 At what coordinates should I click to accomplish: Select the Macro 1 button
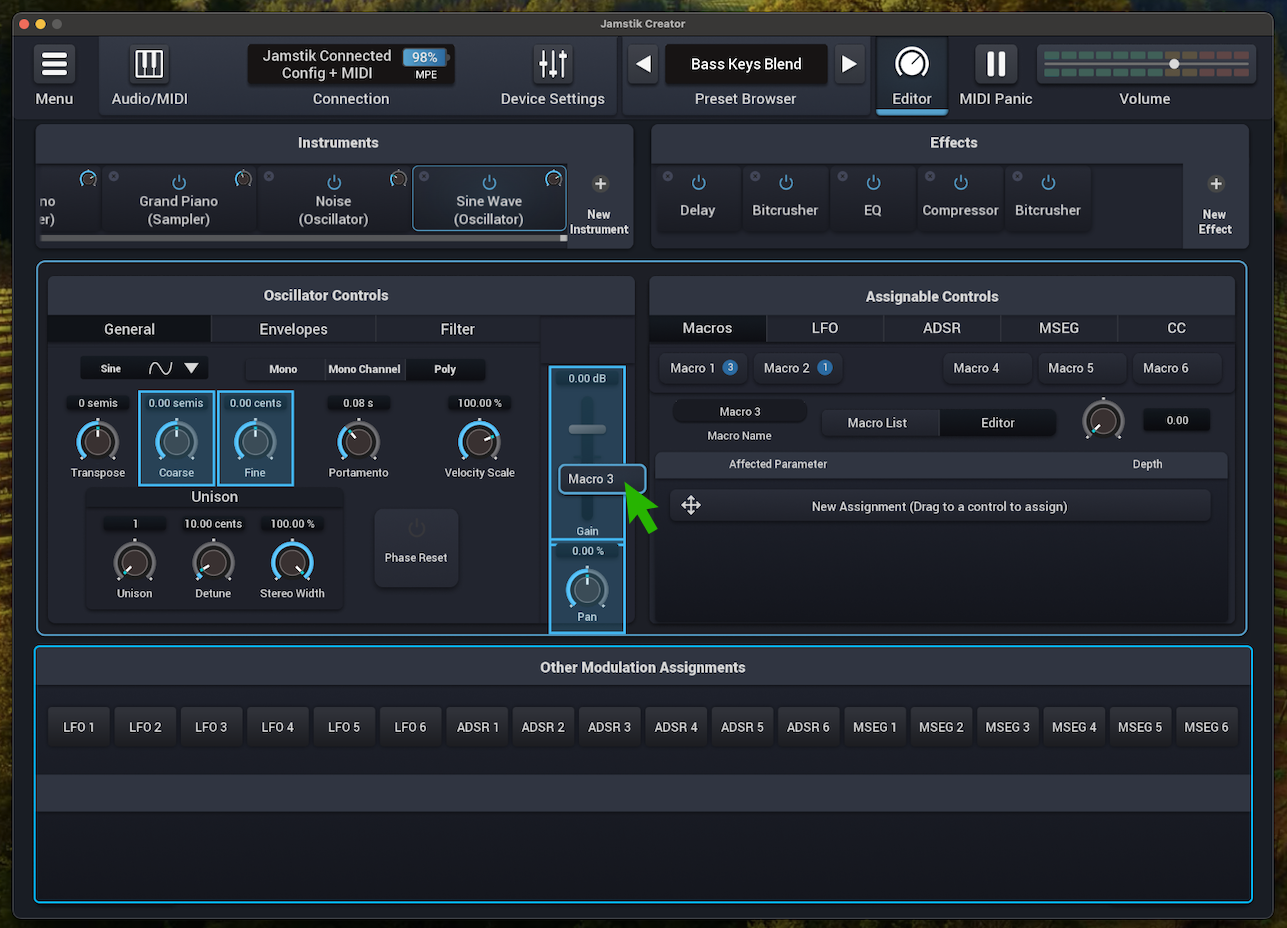(703, 368)
